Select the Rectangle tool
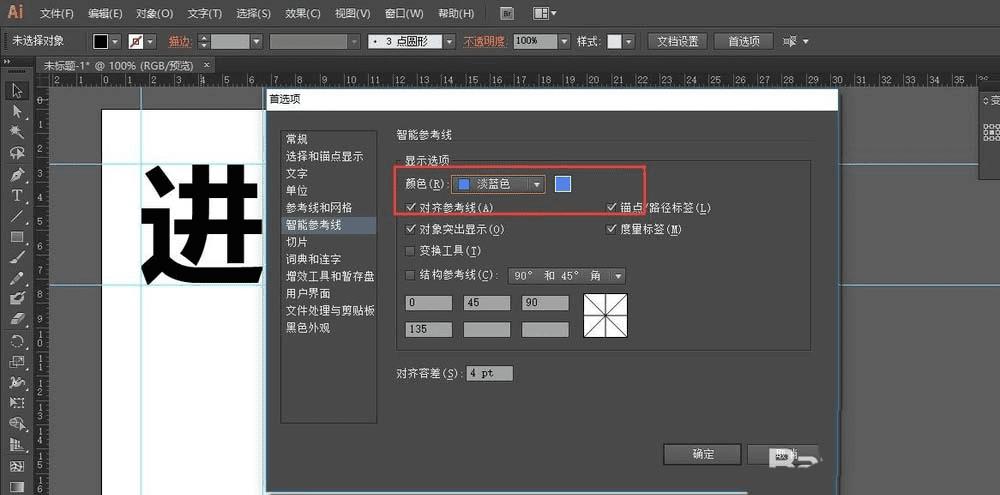 [17, 237]
